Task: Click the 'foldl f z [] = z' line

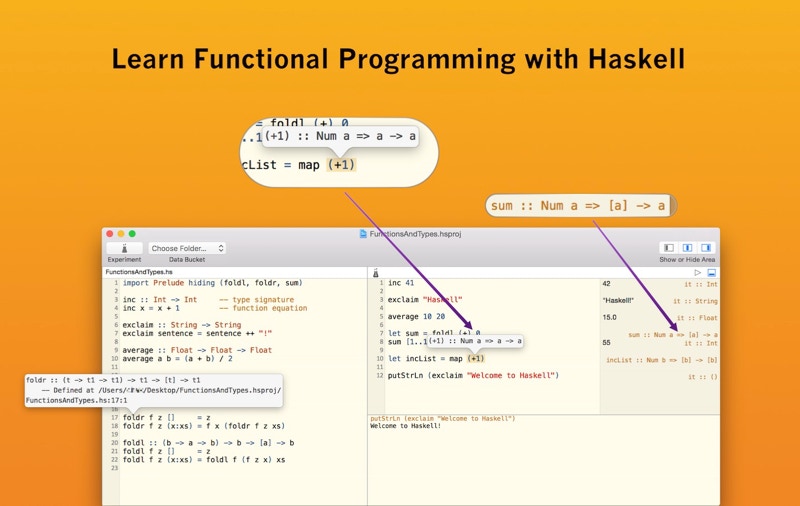Action: (x=166, y=451)
